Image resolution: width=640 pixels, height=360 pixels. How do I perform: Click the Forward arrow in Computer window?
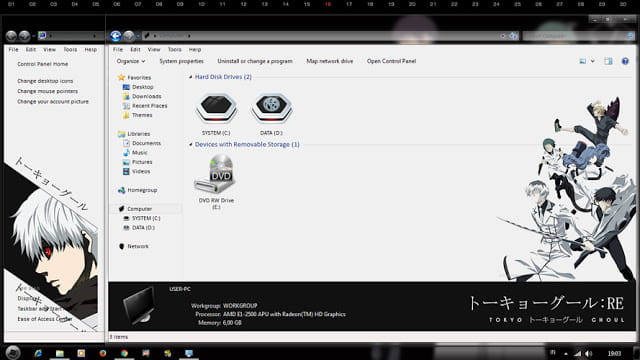click(129, 36)
